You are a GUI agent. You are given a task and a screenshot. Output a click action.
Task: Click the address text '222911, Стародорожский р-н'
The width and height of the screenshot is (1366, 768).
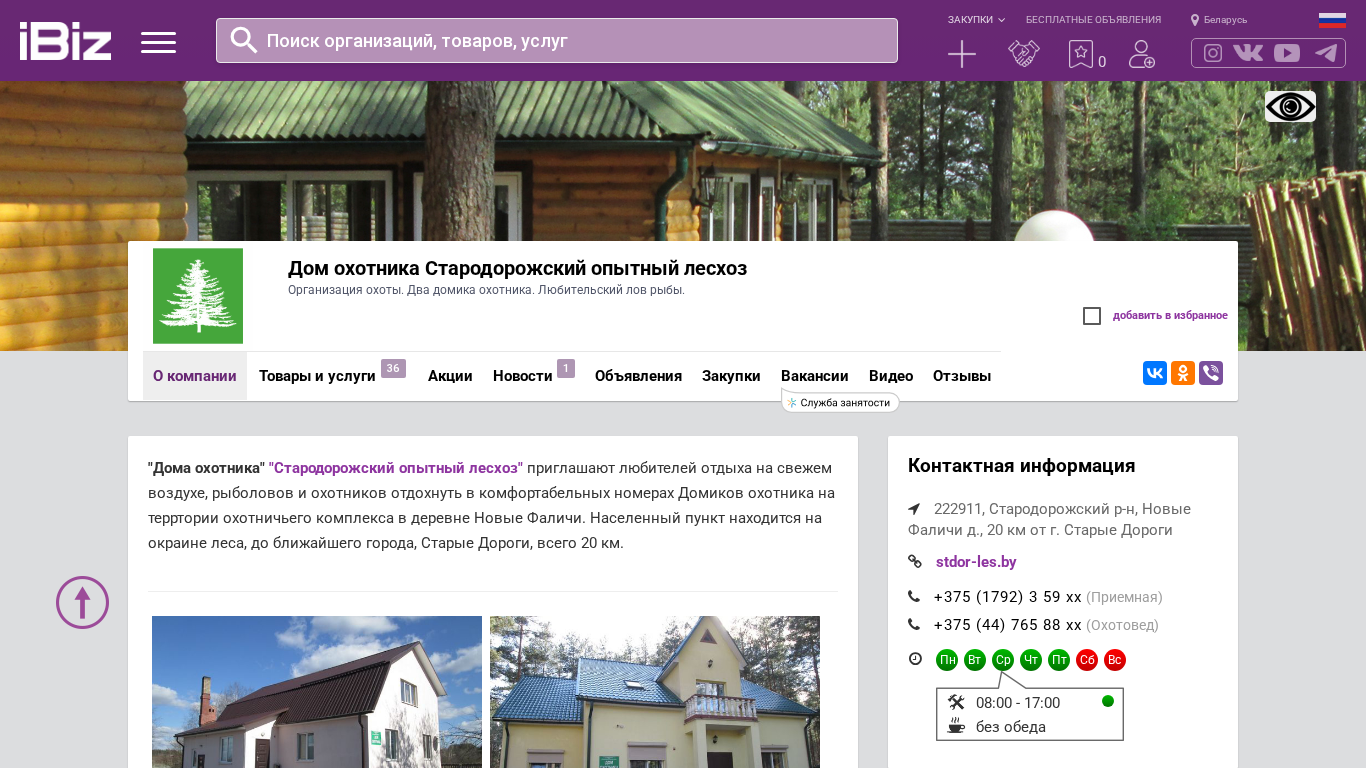(x=1049, y=519)
